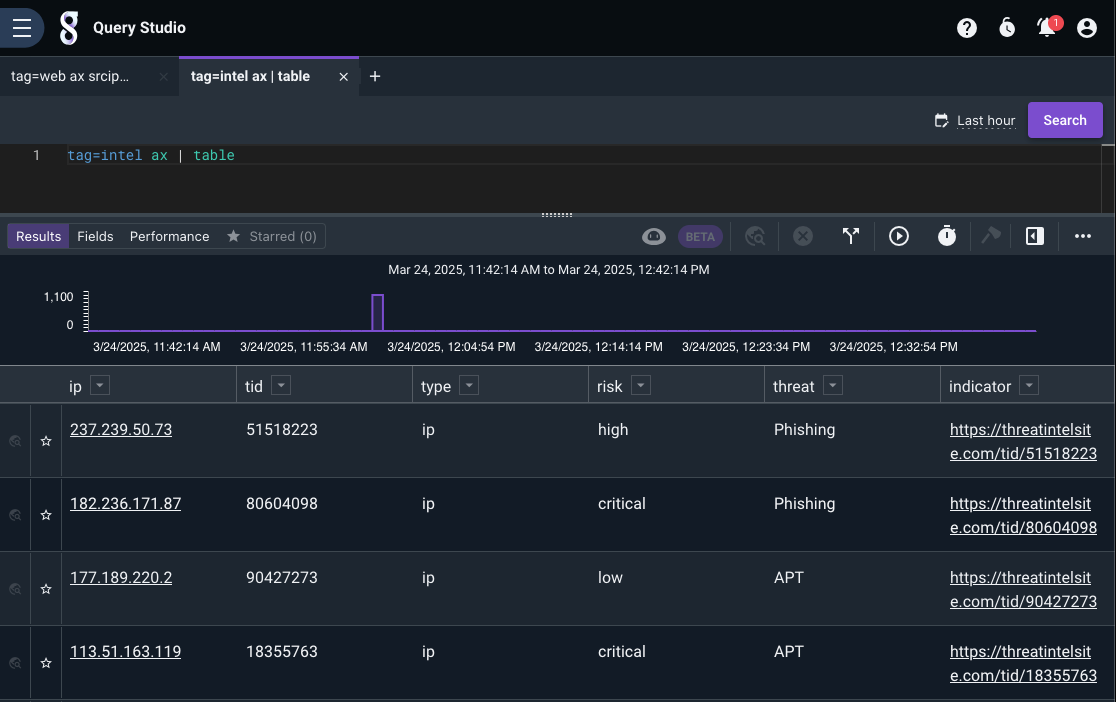Click the pin results icon
The image size is (1116, 702).
[x=991, y=236]
